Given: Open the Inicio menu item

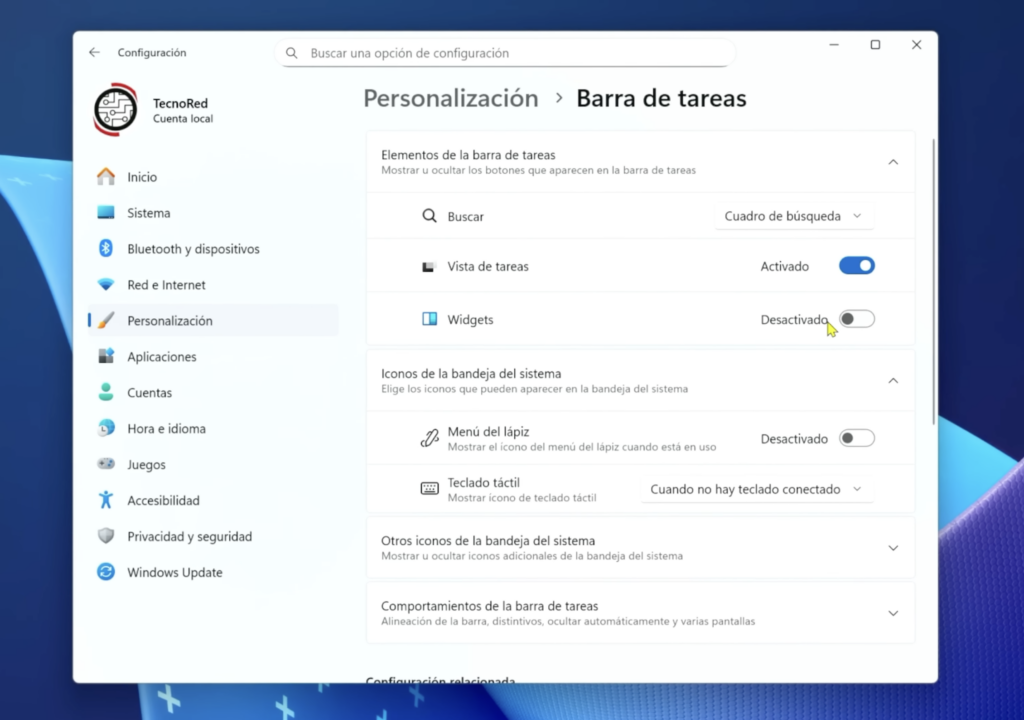Looking at the screenshot, I should (x=214, y=176).
